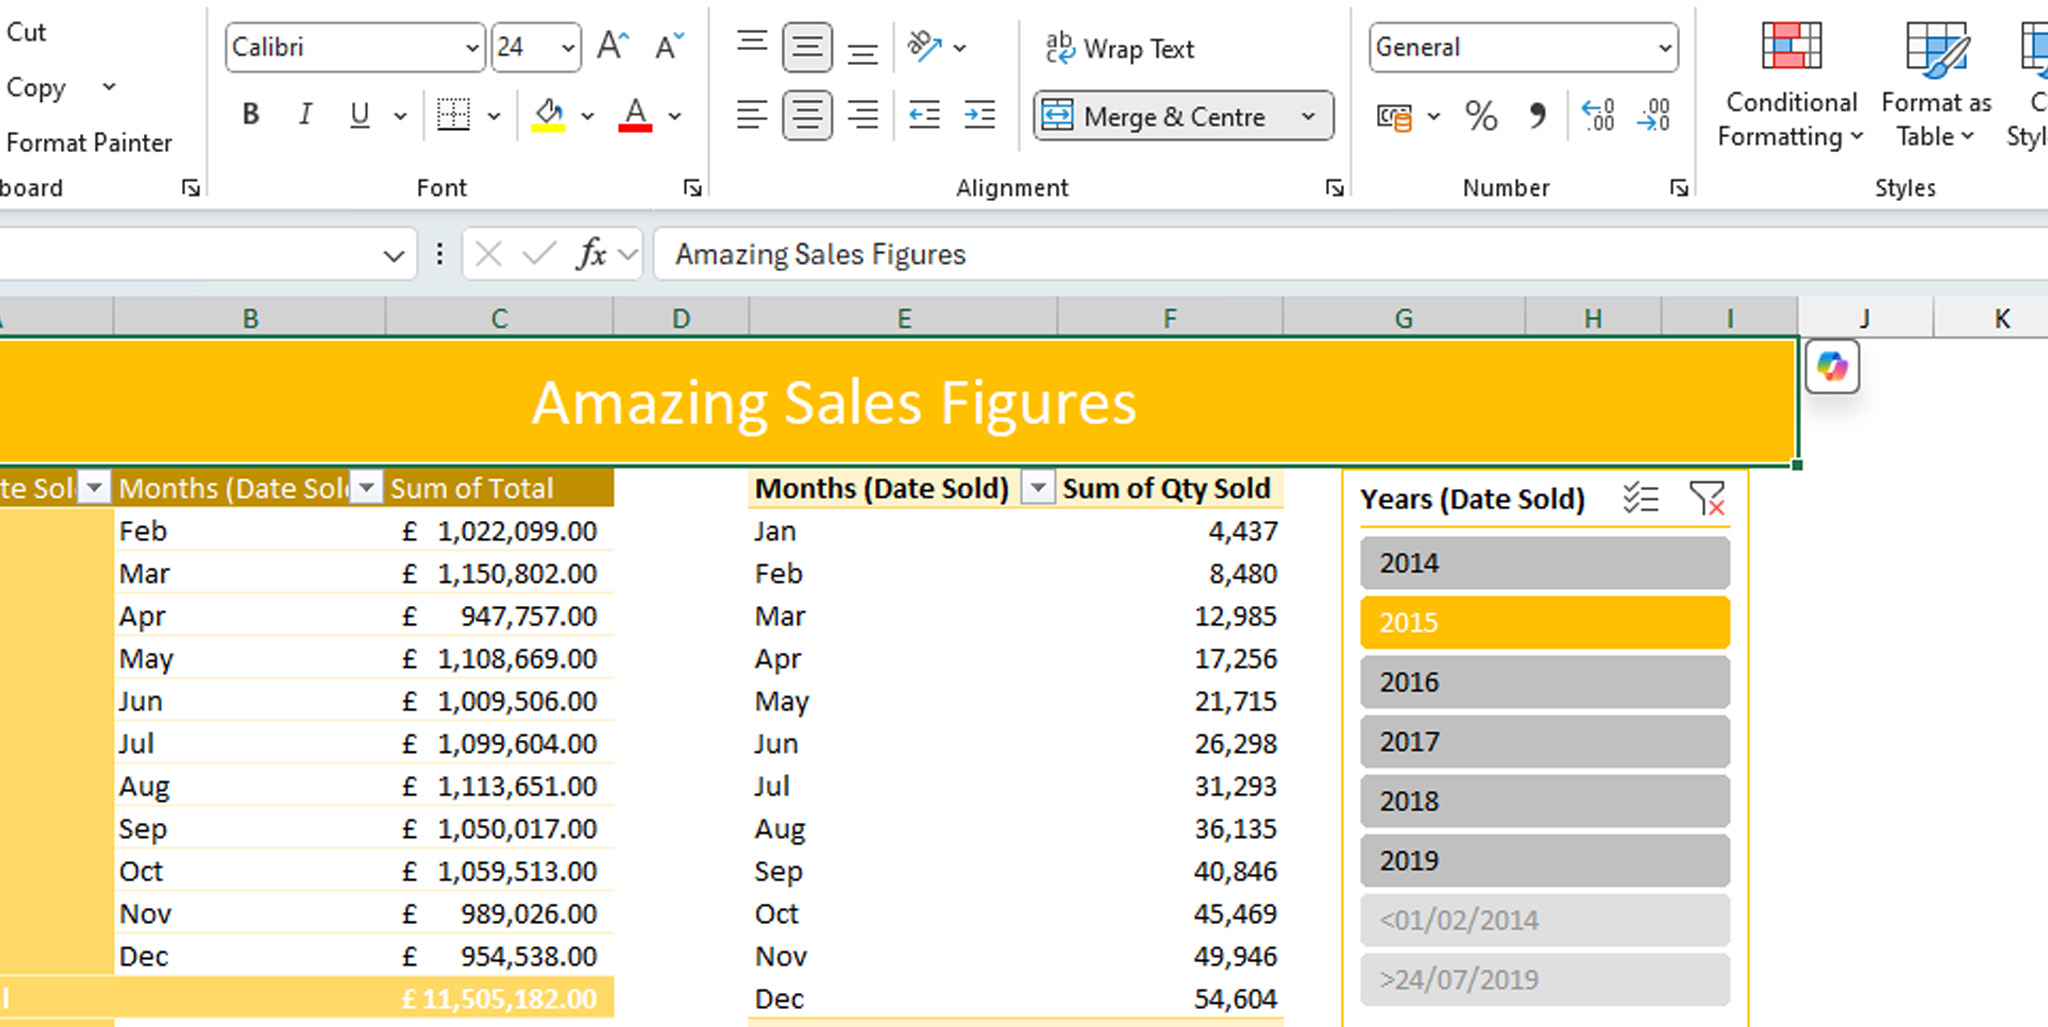Apply Percent number style
2048x1027 pixels.
(x=1481, y=115)
